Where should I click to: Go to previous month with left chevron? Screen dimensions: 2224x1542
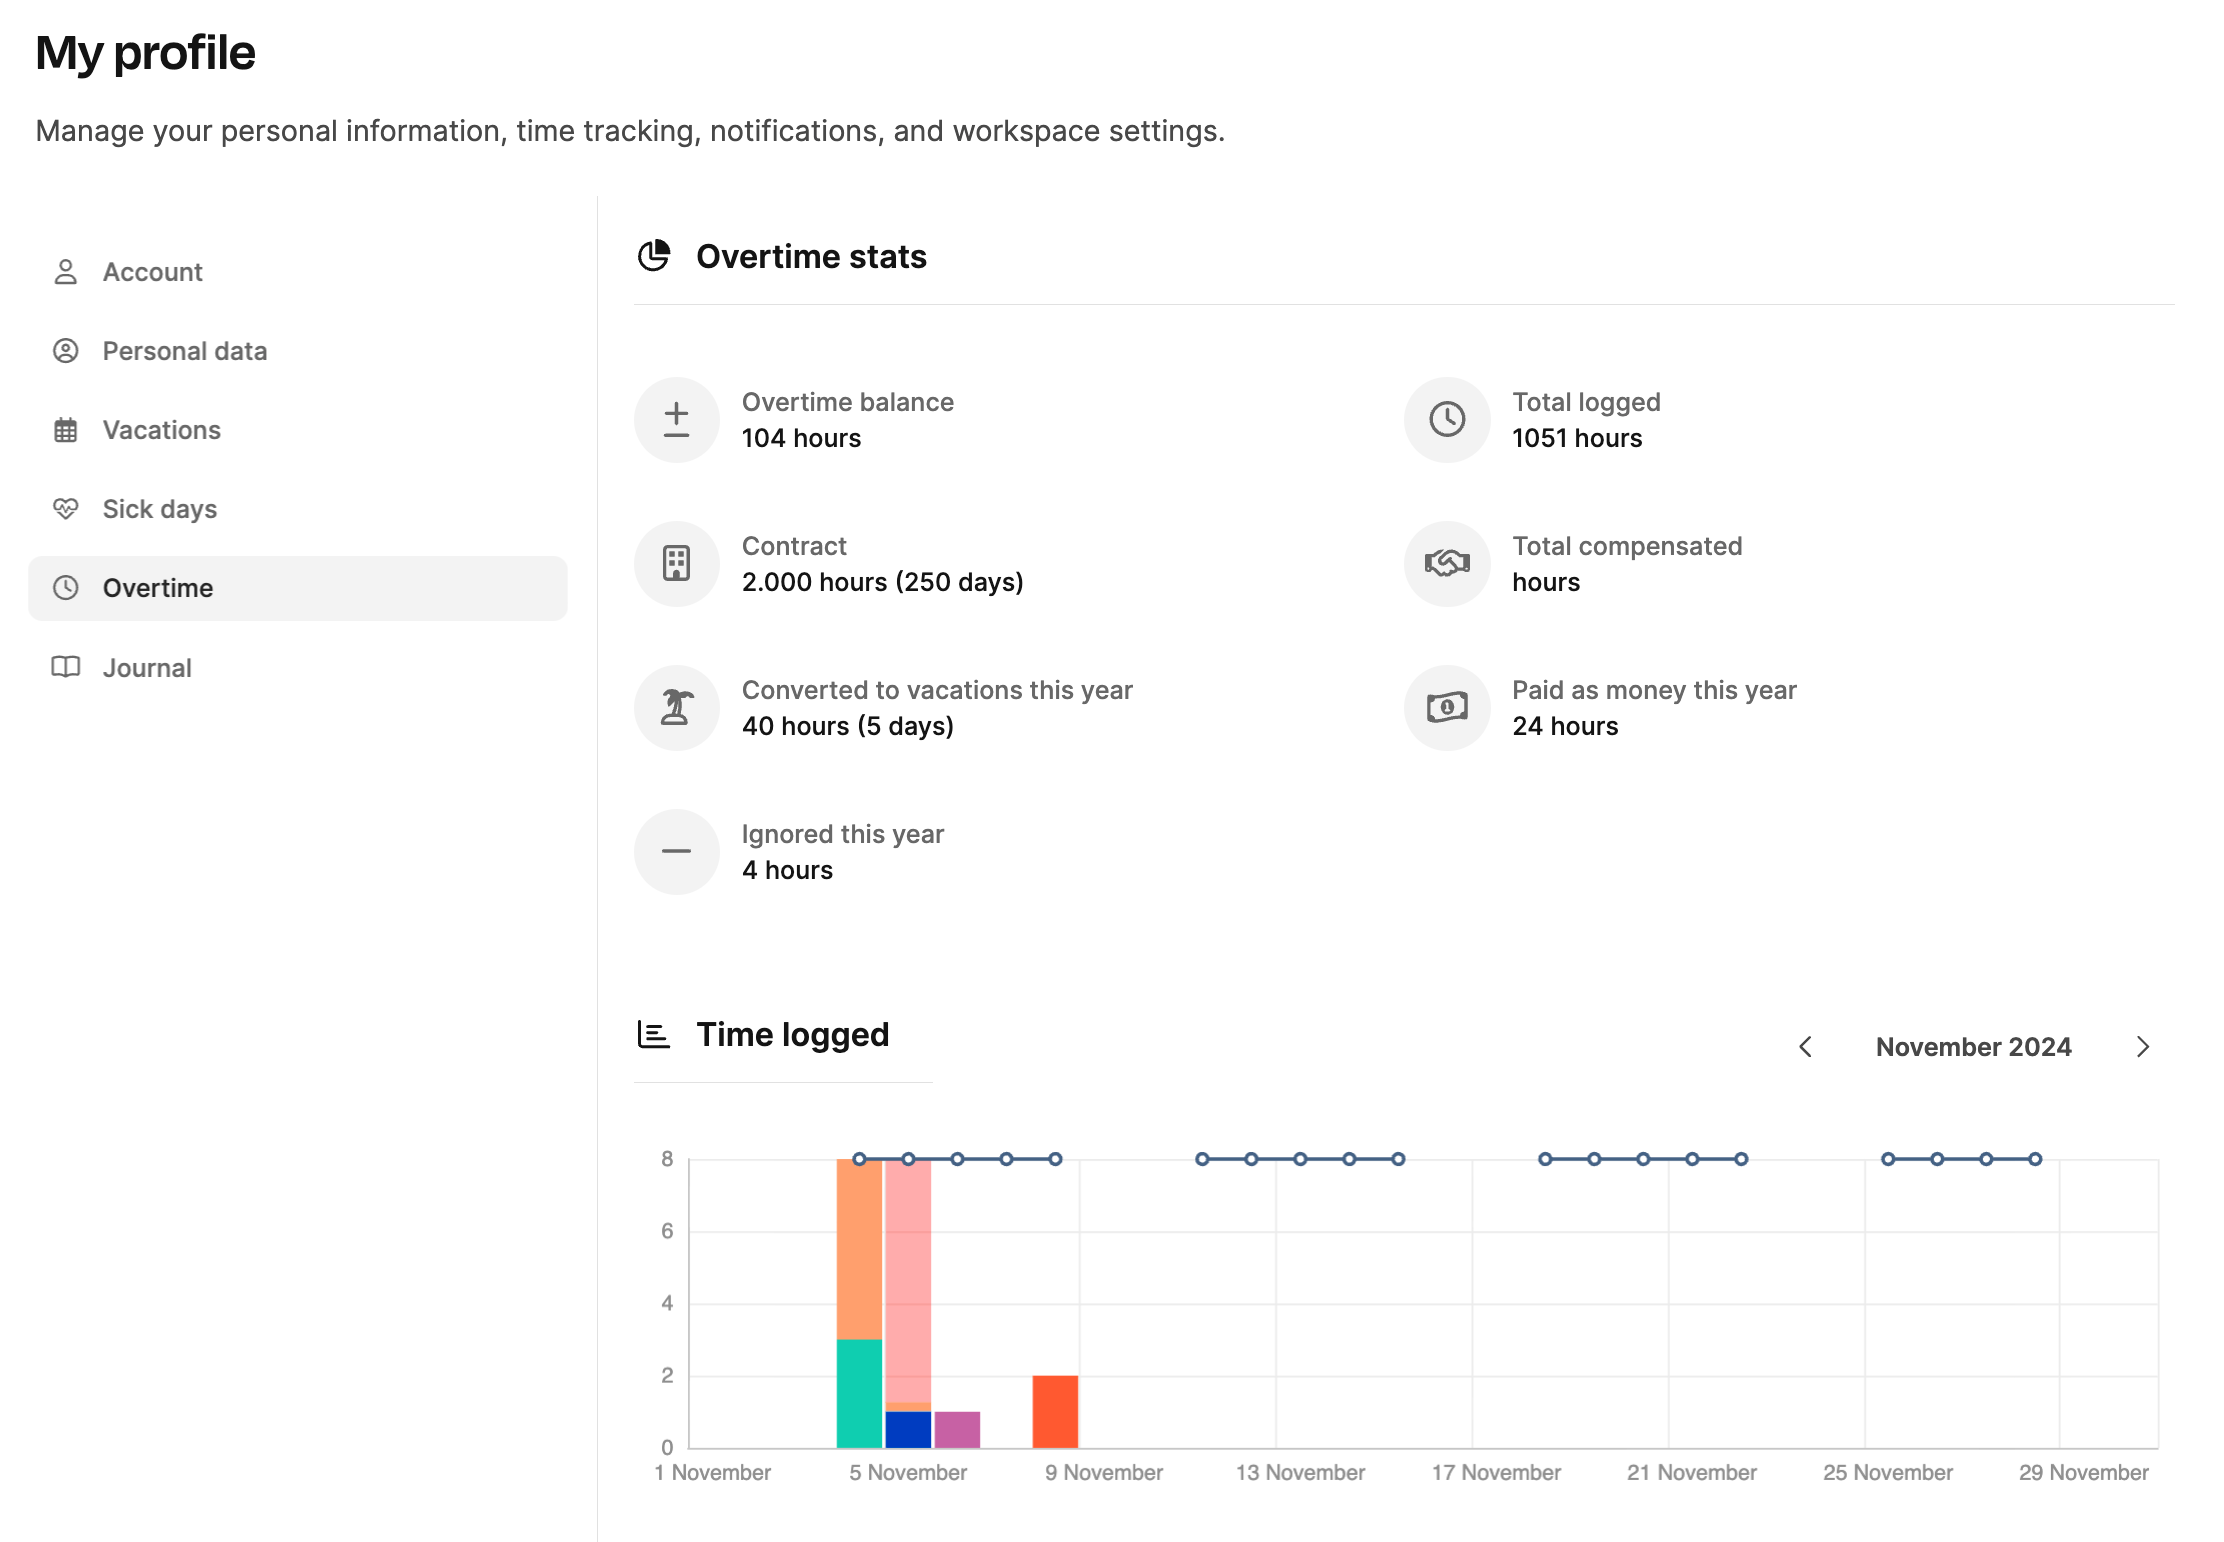pos(1805,1047)
